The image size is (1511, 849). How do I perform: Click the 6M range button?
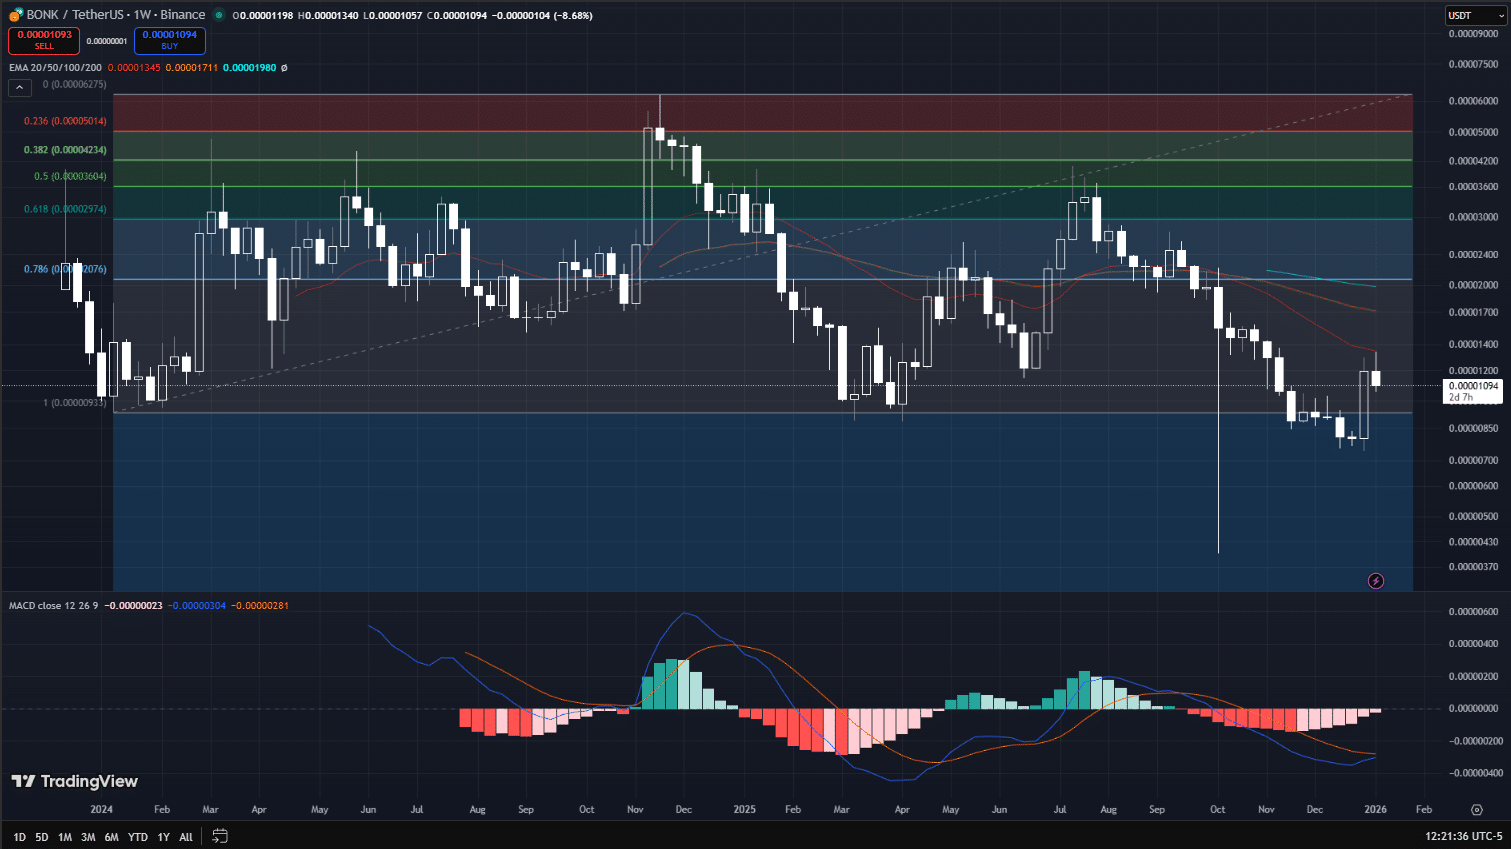coord(112,837)
